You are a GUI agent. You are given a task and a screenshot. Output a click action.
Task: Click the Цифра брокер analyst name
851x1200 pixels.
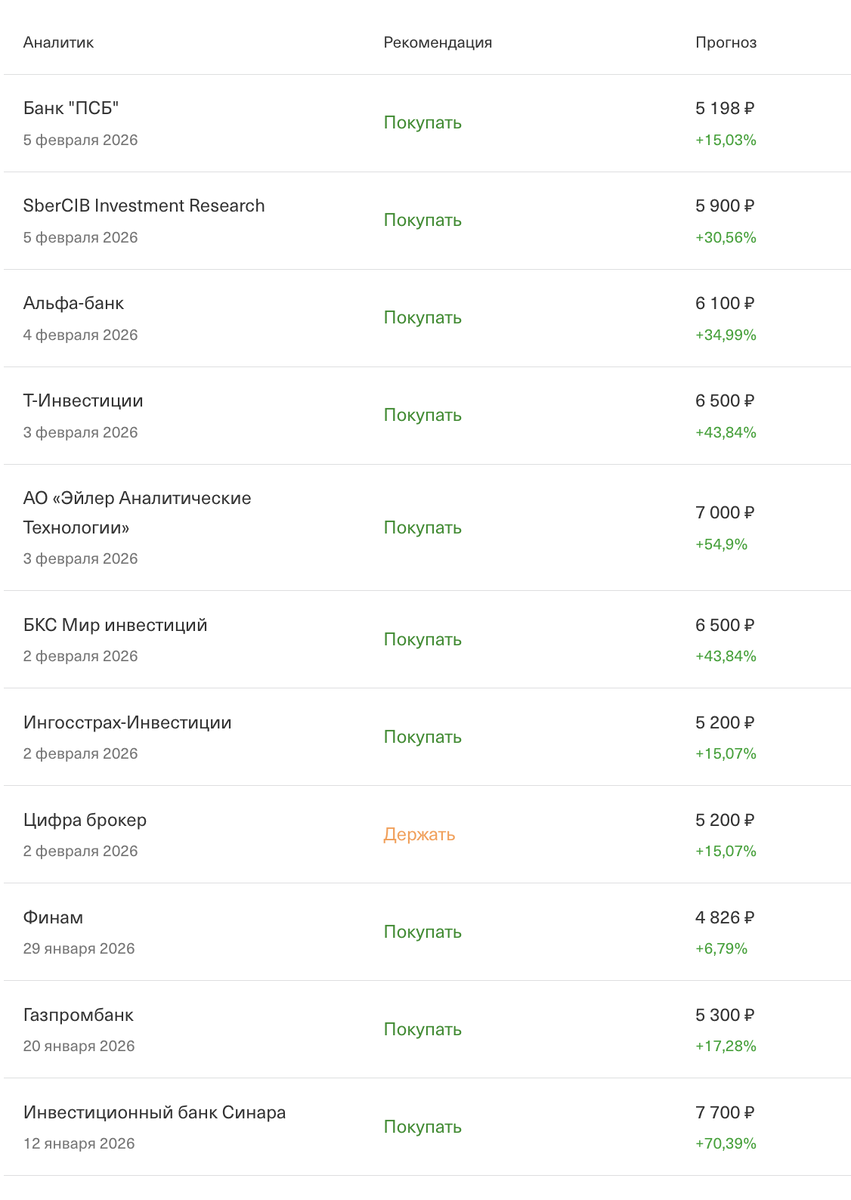[85, 820]
